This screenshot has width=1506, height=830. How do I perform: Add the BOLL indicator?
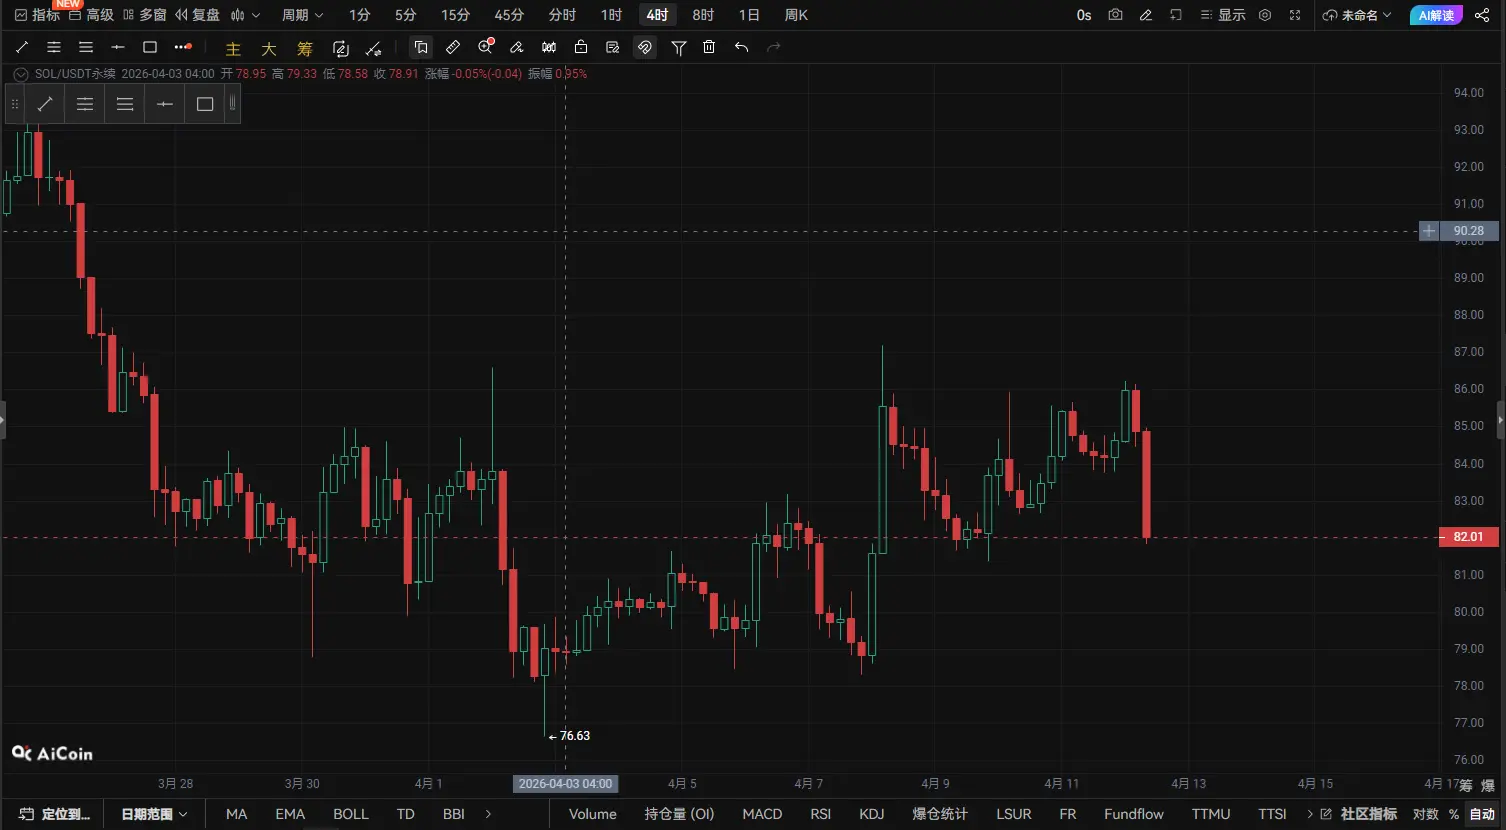(351, 814)
